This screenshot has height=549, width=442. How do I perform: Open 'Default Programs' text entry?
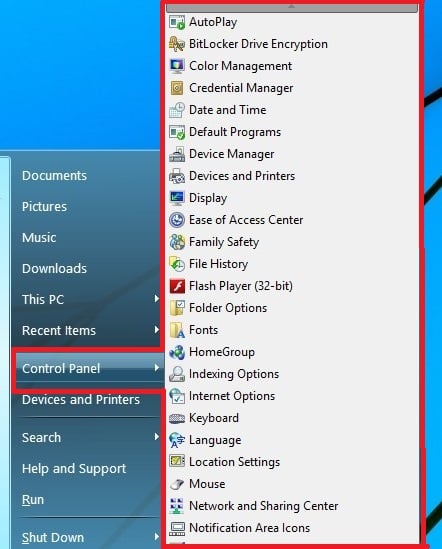pos(235,132)
